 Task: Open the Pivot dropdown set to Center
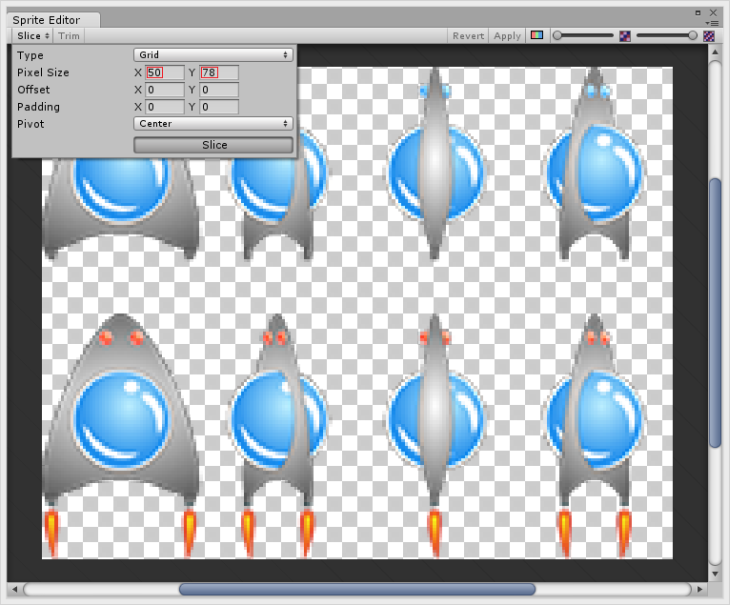point(213,124)
